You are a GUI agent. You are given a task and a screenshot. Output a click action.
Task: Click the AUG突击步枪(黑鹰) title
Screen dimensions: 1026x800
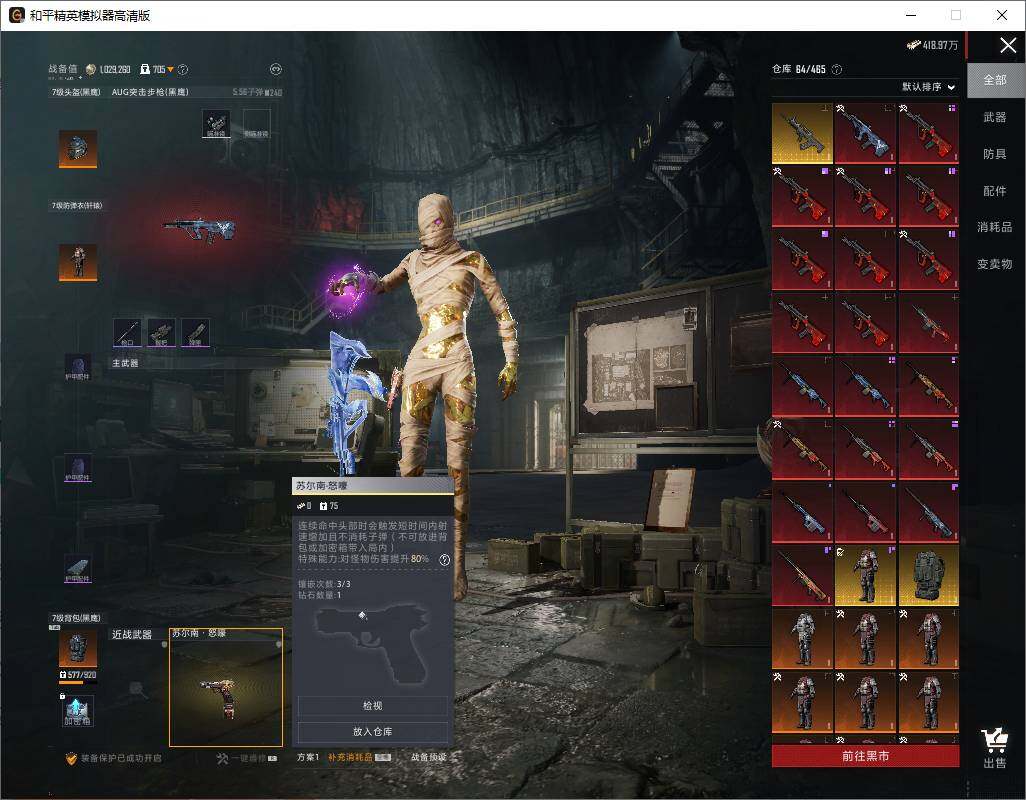pyautogui.click(x=150, y=92)
